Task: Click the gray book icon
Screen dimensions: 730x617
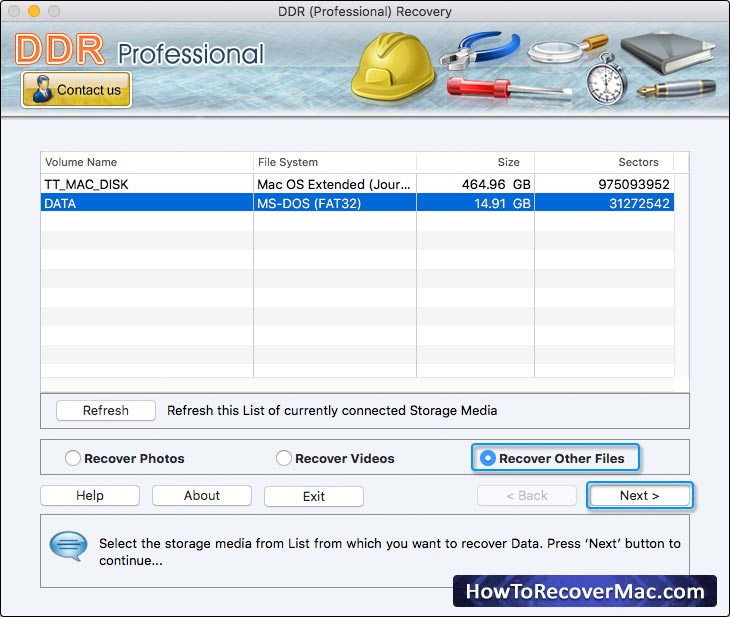Action: (x=667, y=52)
